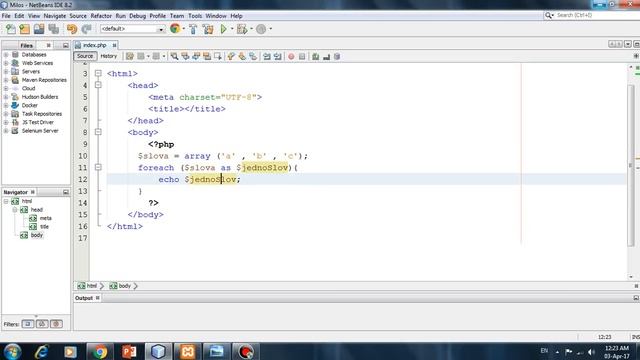Click the Build Project hammer icon
Image resolution: width=640 pixels, height=360 pixels.
(x=193, y=29)
